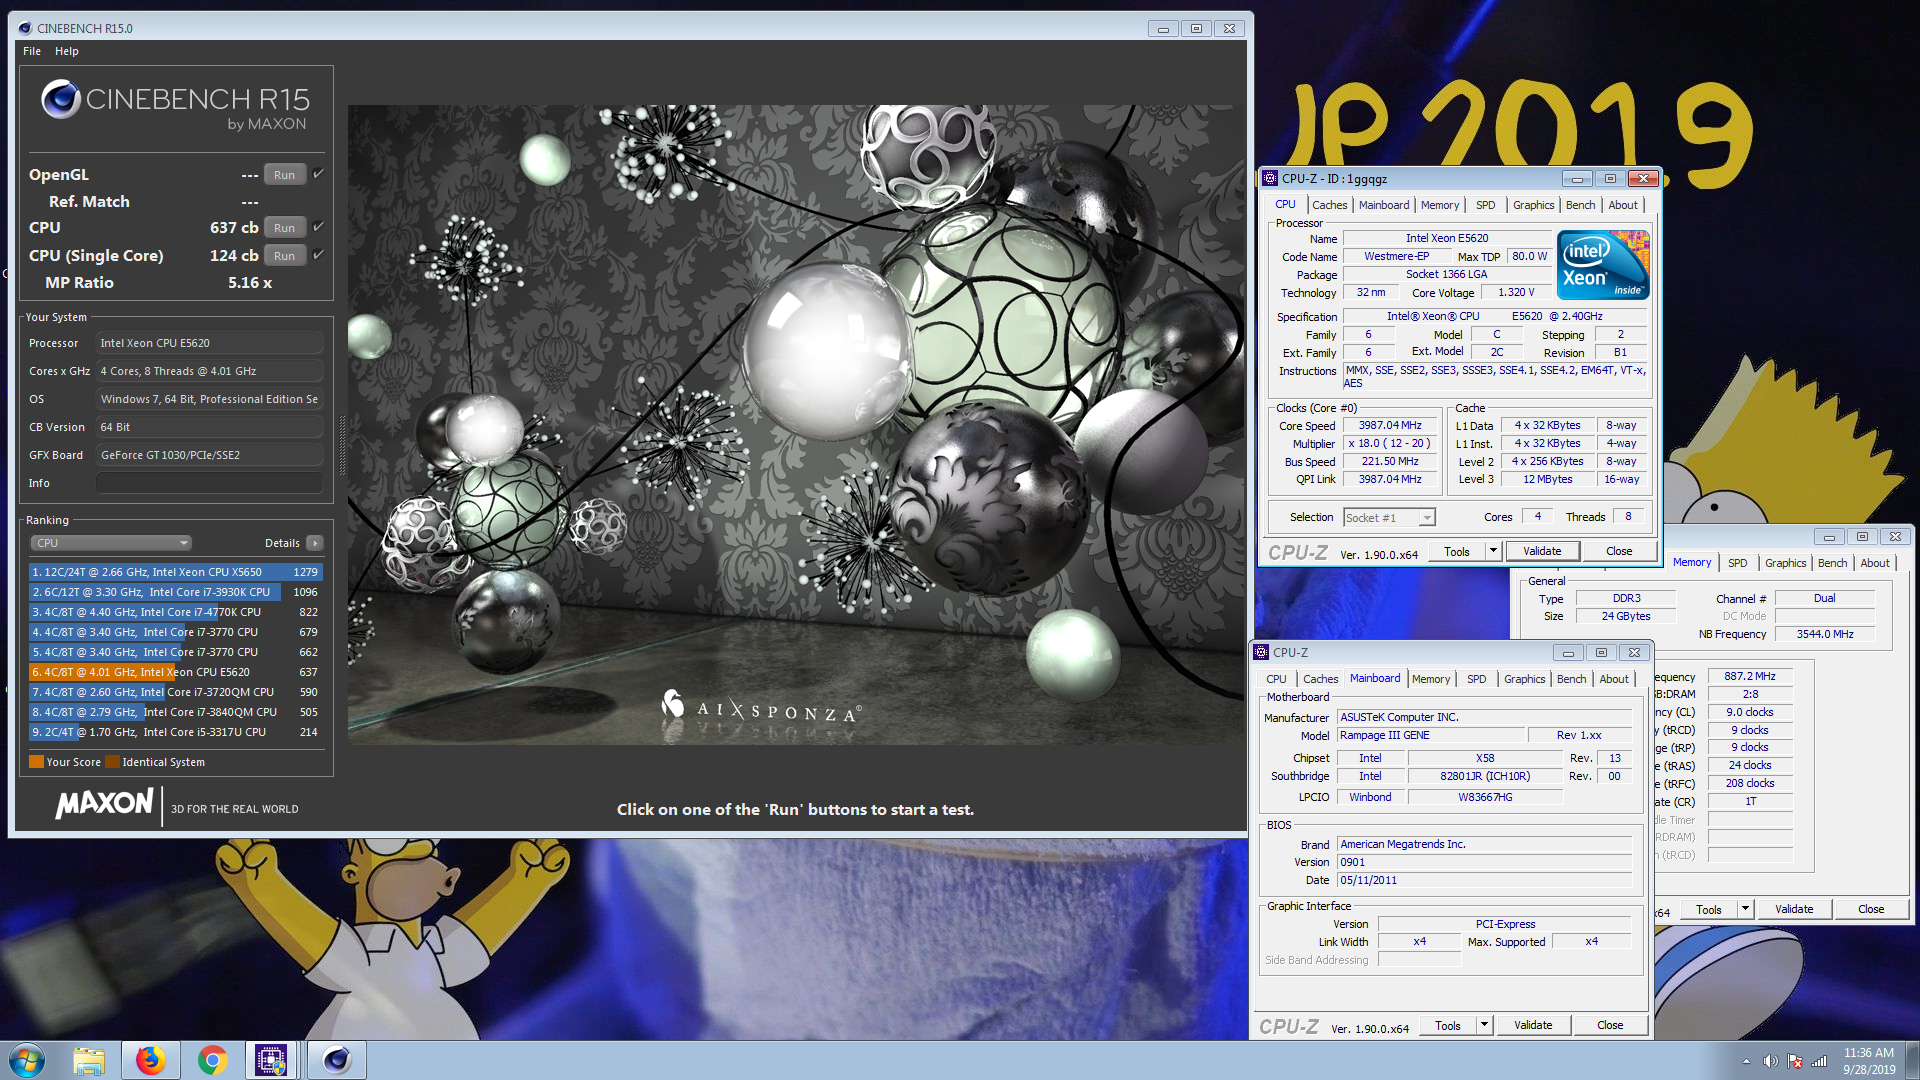Click Close in CPU-Z ID window

1619,551
